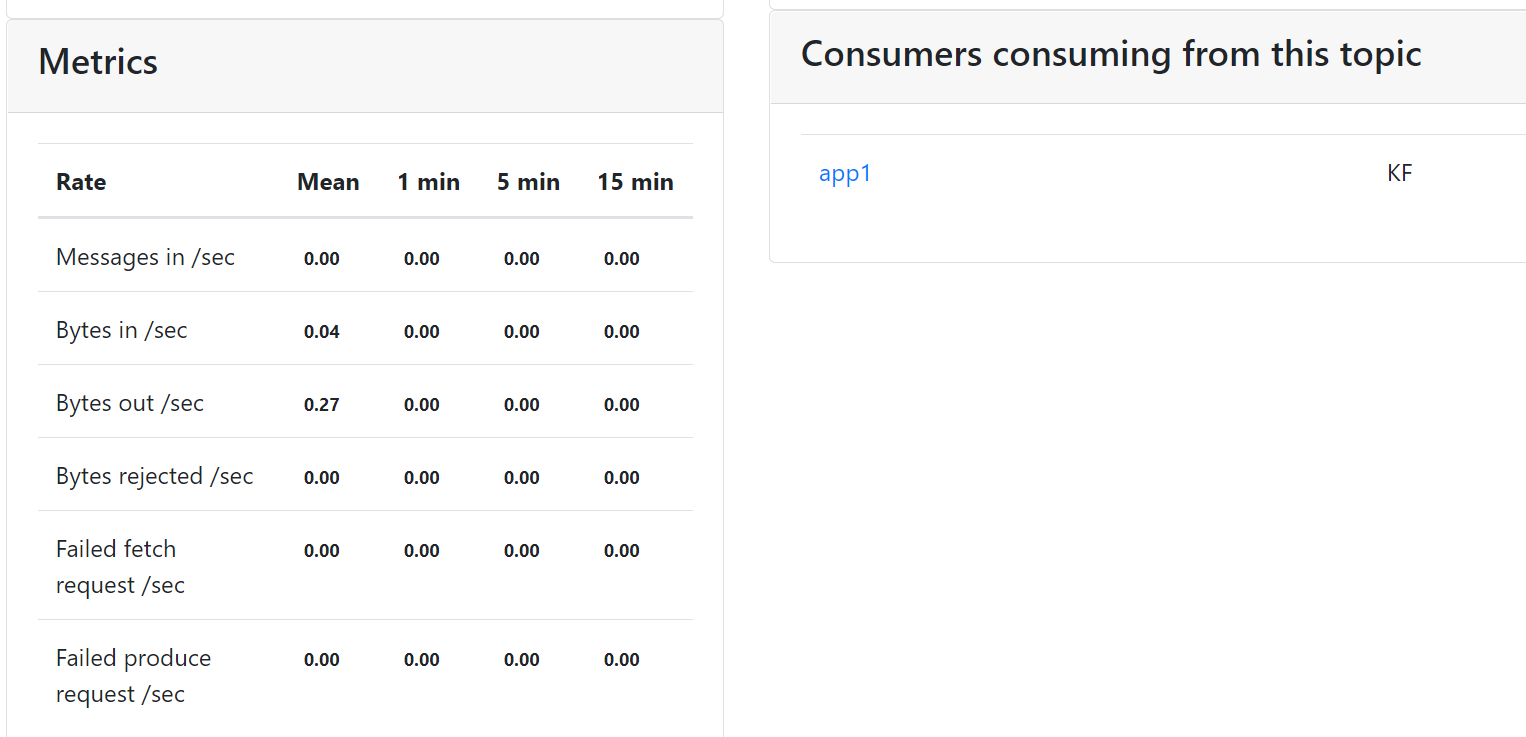The width and height of the screenshot is (1526, 737).
Task: Click the Metrics panel heading
Action: [x=98, y=62]
